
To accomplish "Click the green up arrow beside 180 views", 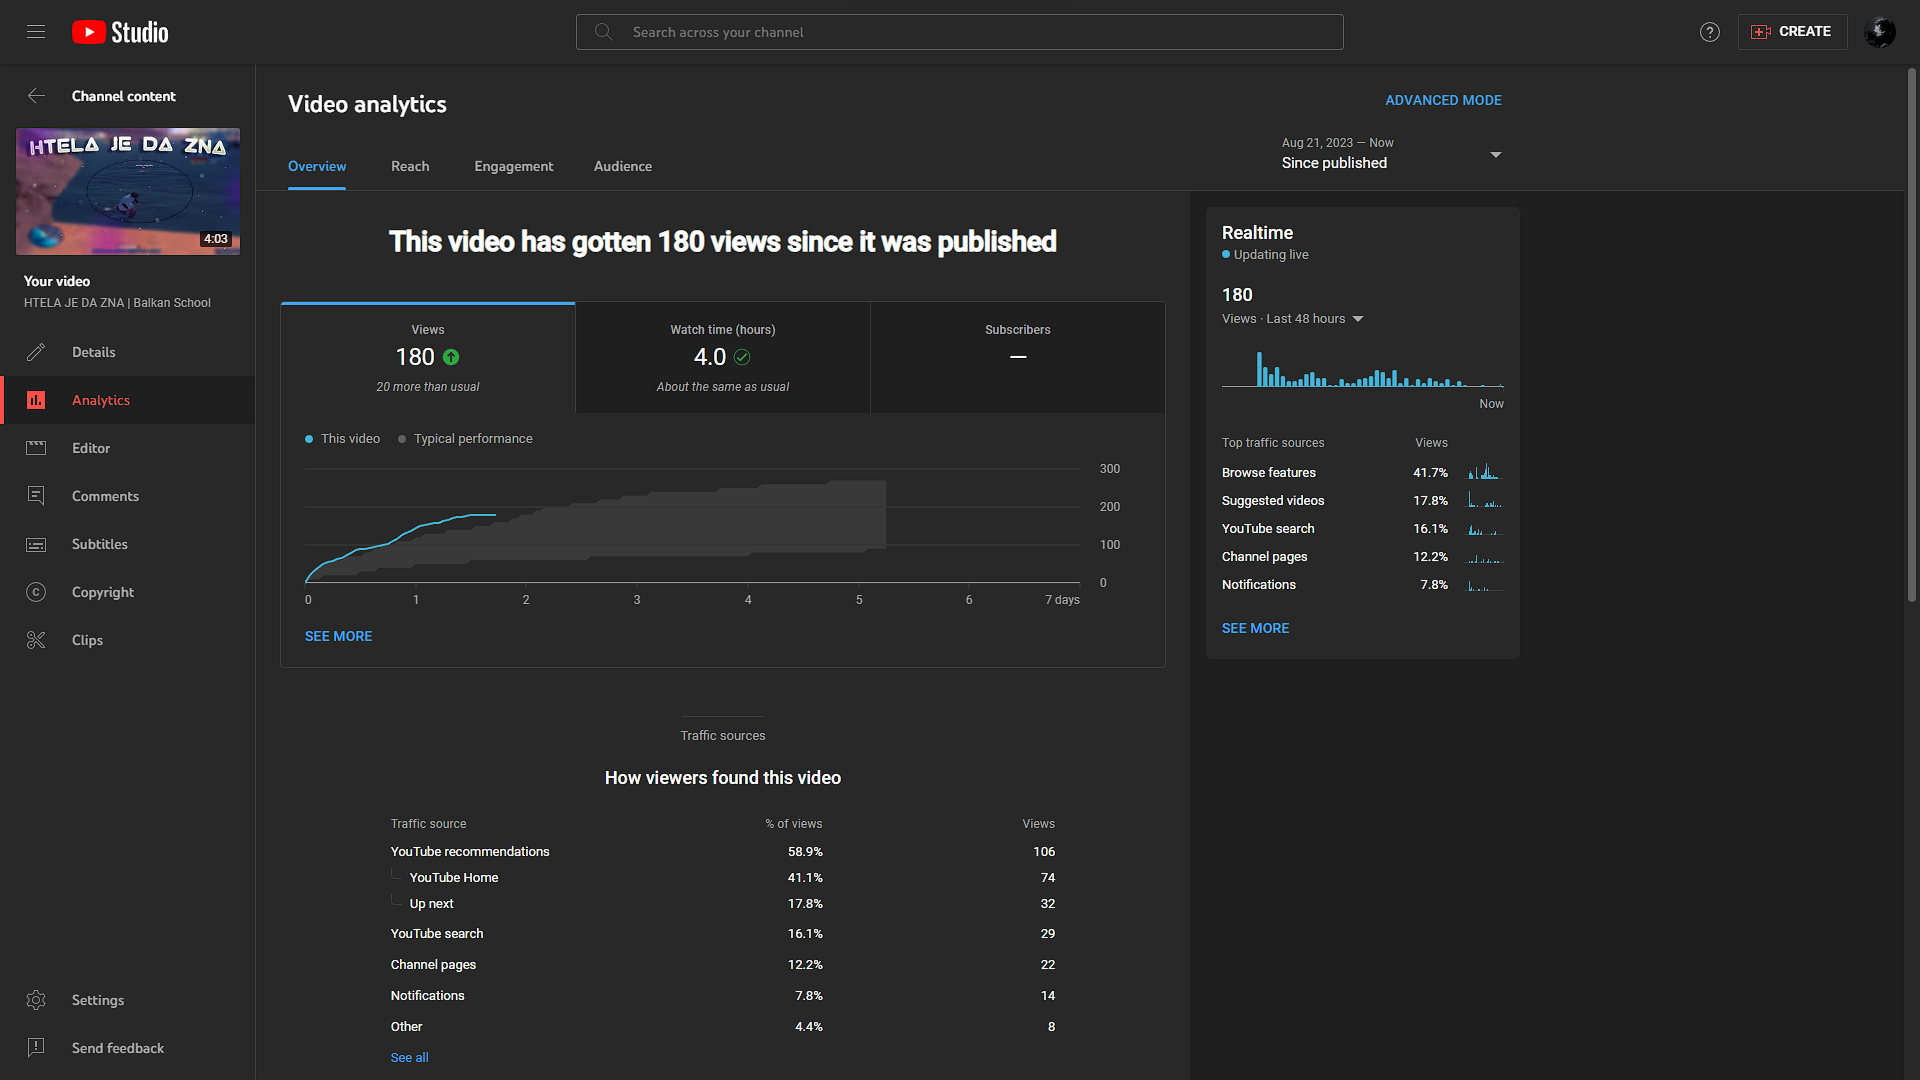I will (x=451, y=357).
